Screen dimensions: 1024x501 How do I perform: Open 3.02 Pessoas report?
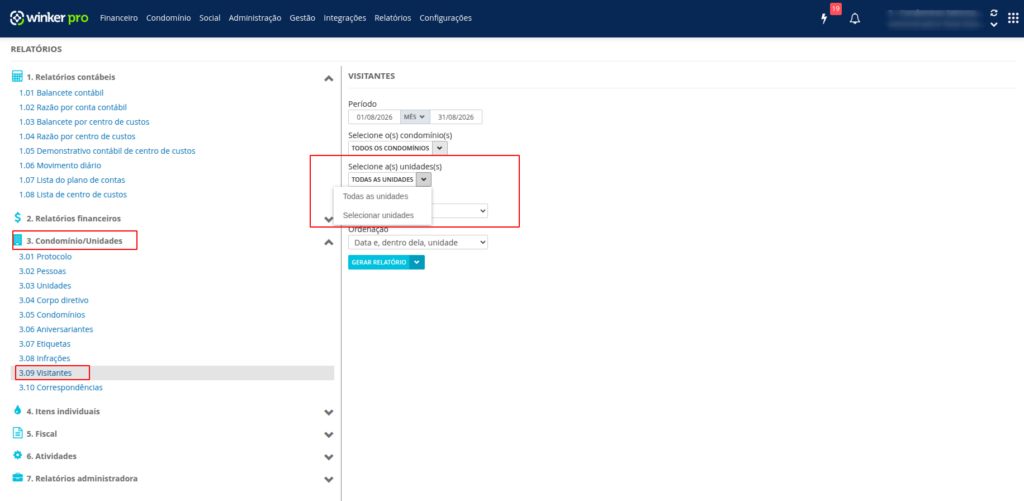coord(42,271)
